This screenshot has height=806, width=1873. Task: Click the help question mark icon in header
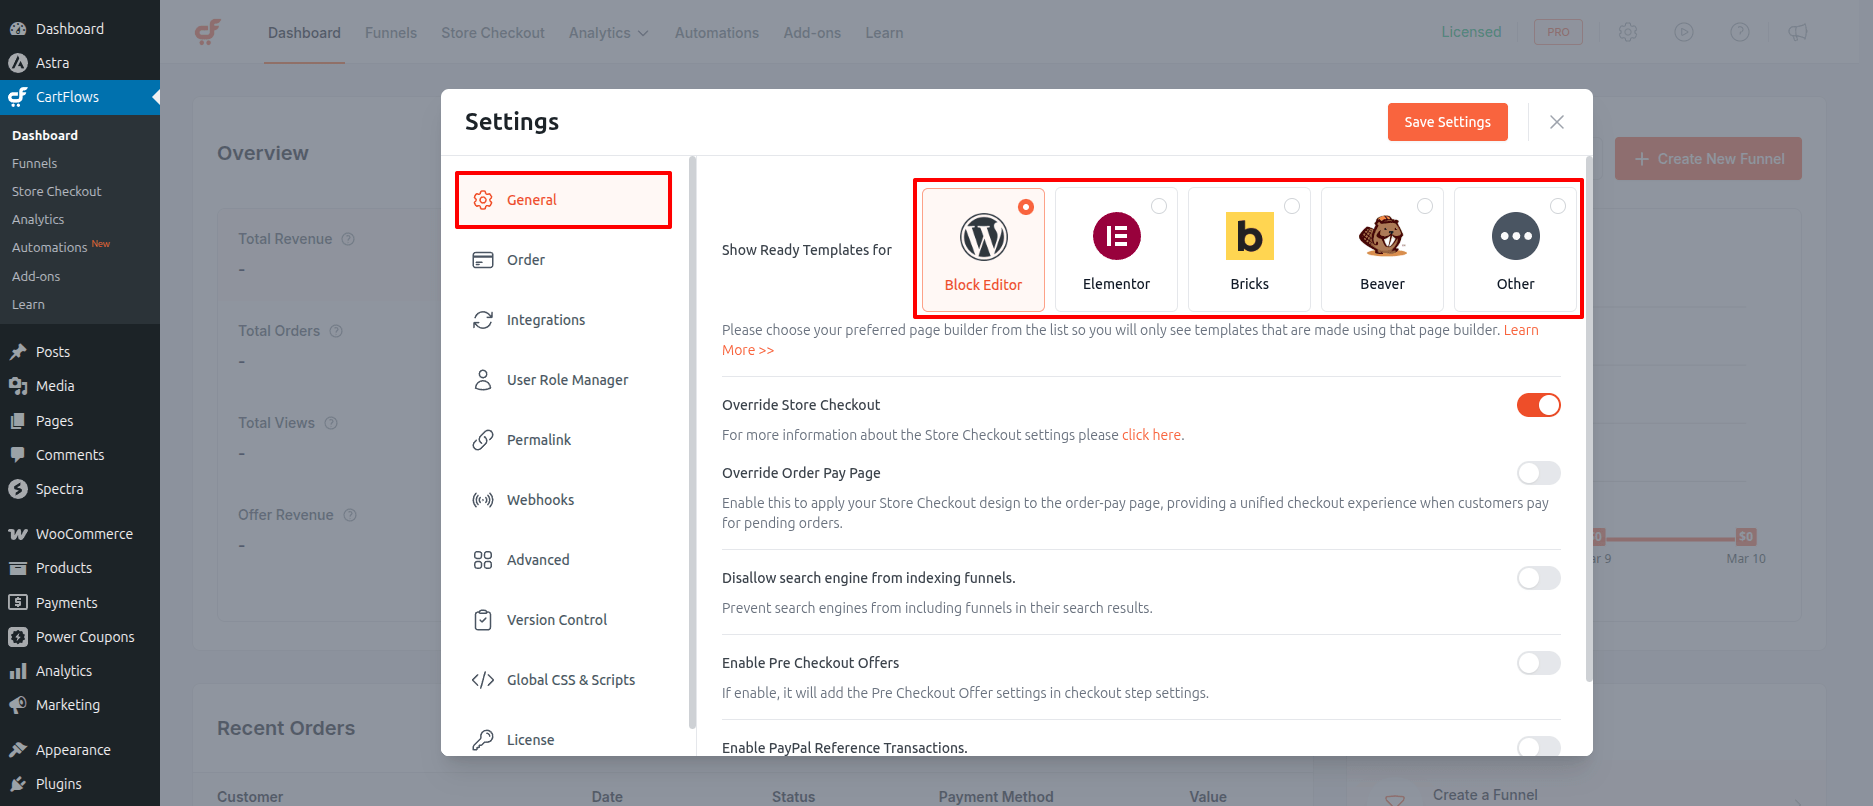click(x=1740, y=32)
